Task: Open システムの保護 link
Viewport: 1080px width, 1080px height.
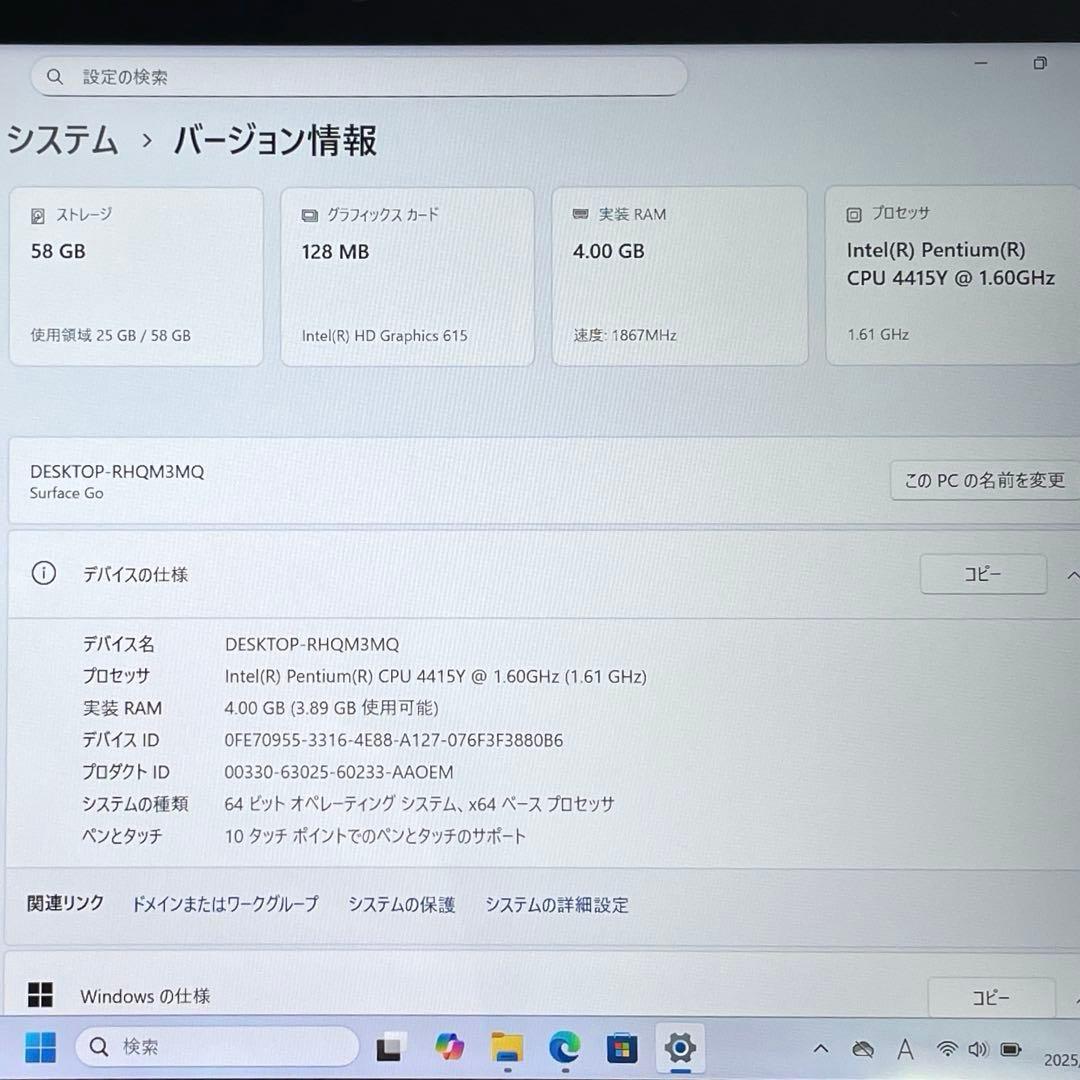Action: (402, 904)
